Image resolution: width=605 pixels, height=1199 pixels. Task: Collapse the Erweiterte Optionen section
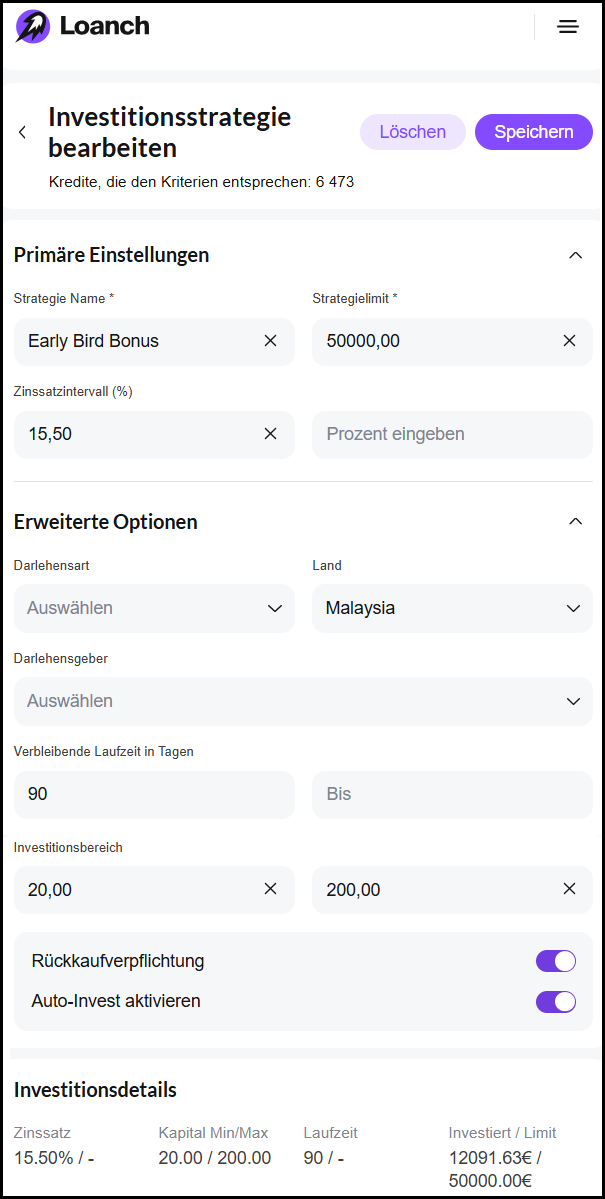pyautogui.click(x=575, y=521)
